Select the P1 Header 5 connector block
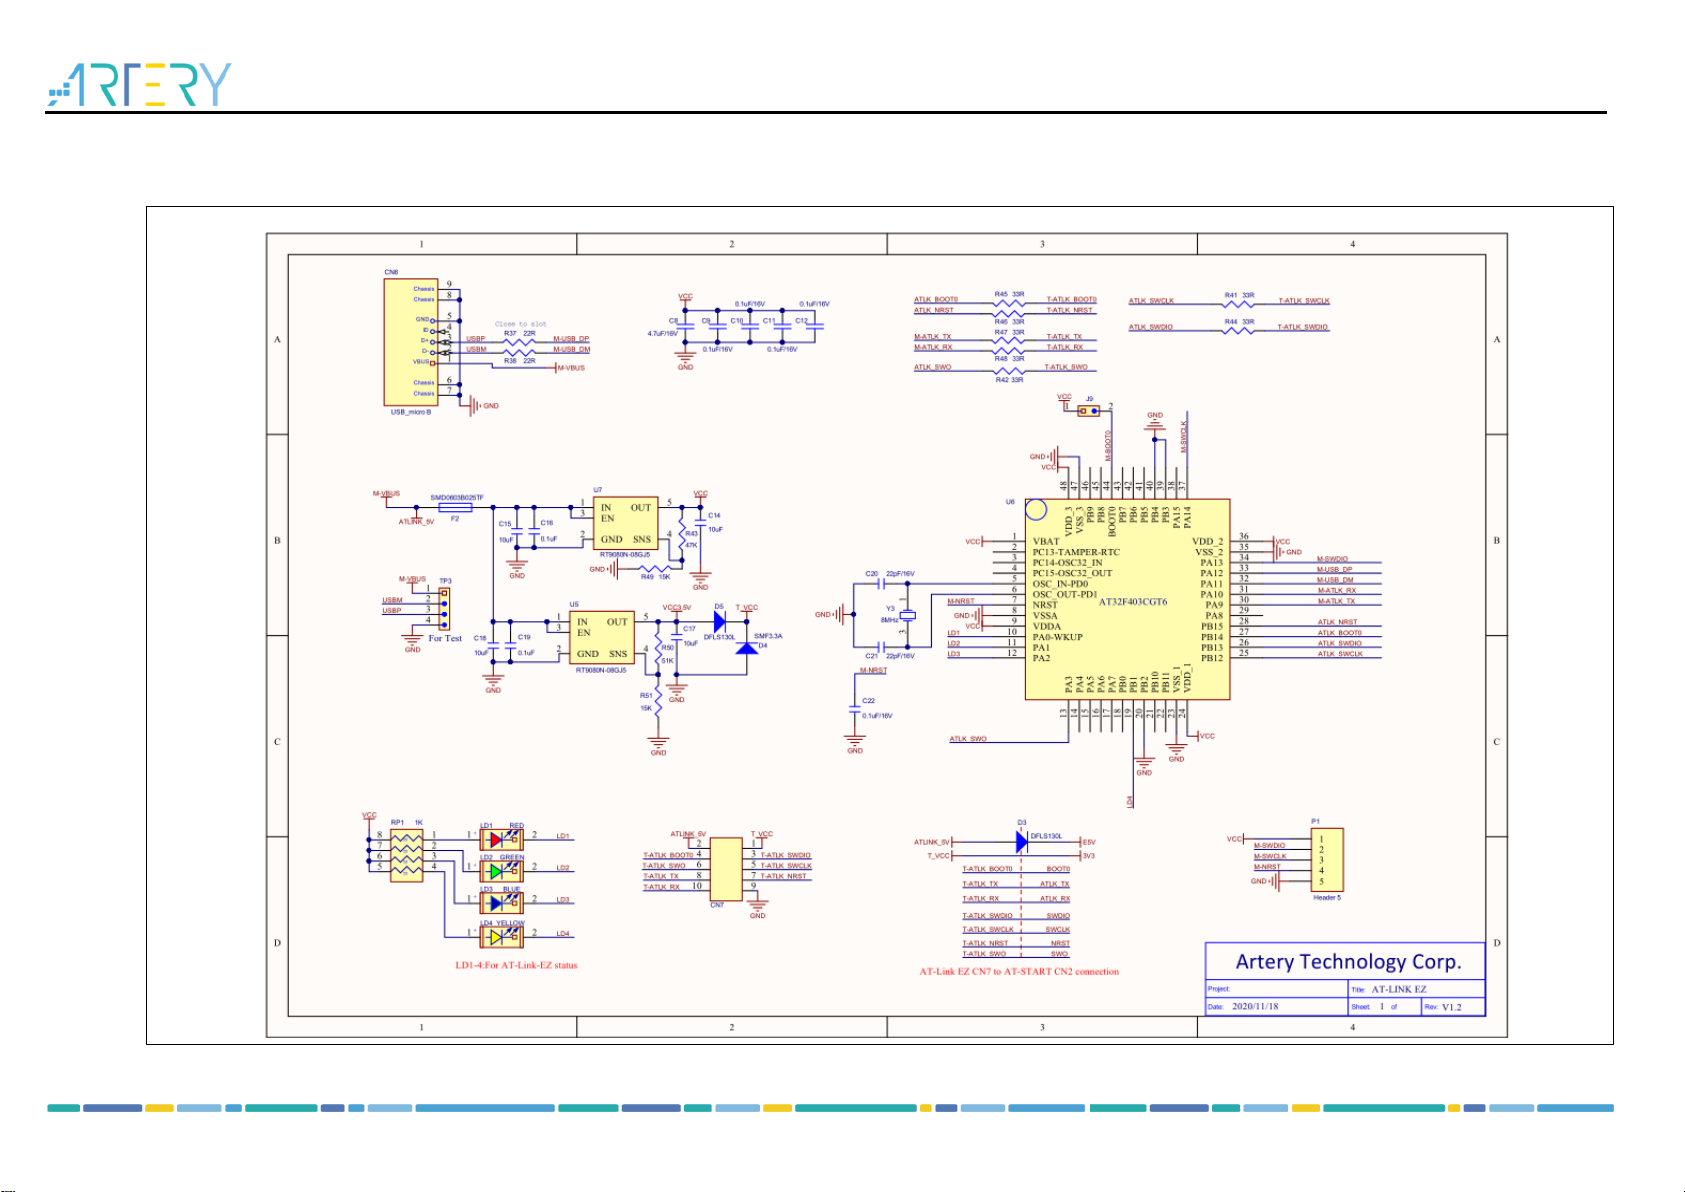This screenshot has height=1192, width=1685. 1327,859
